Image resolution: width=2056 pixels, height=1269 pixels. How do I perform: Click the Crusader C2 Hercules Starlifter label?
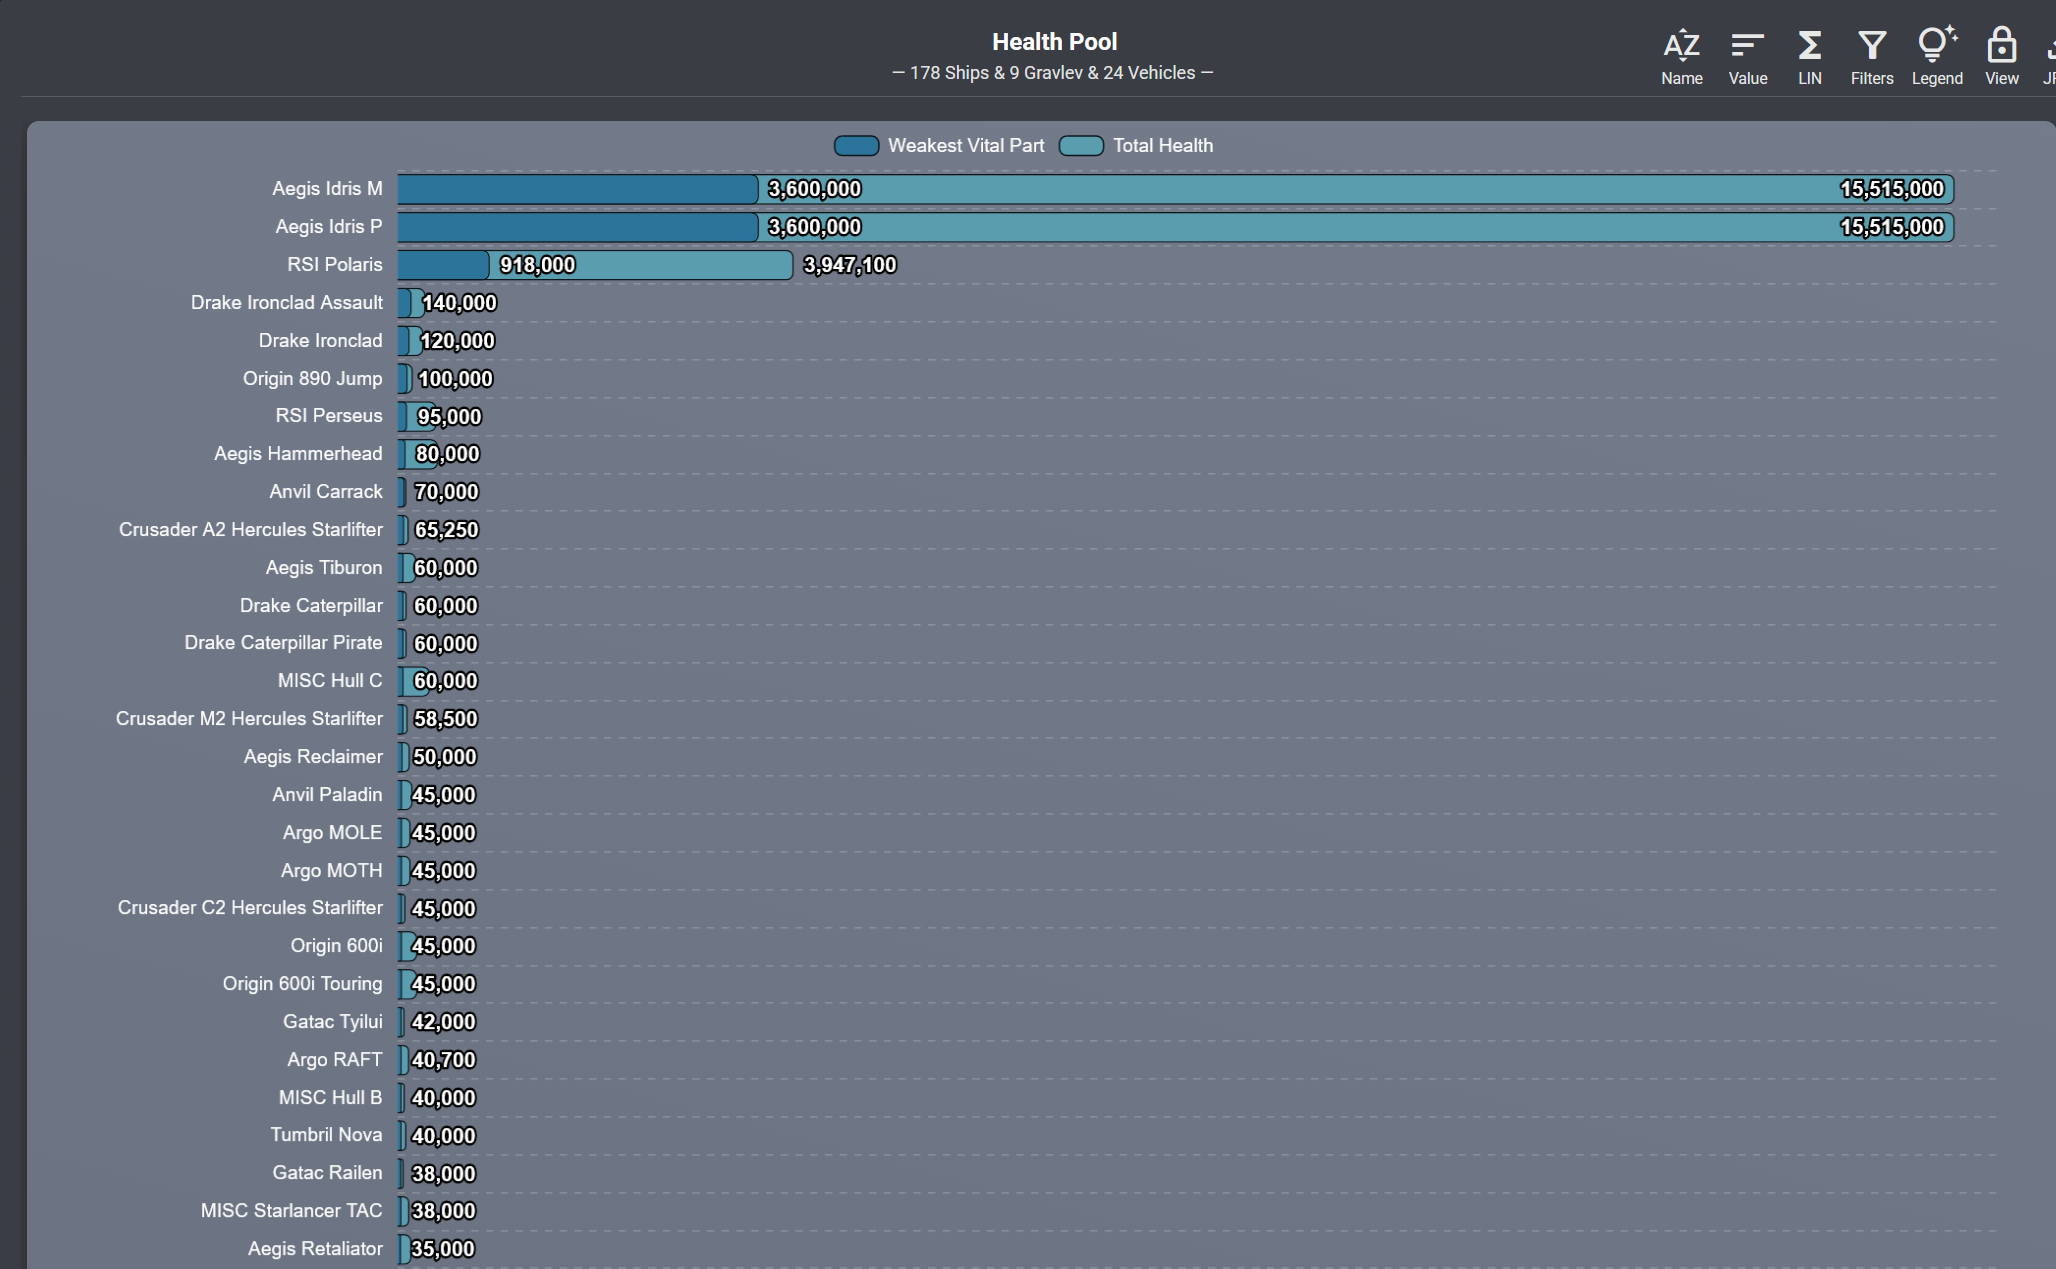250,908
